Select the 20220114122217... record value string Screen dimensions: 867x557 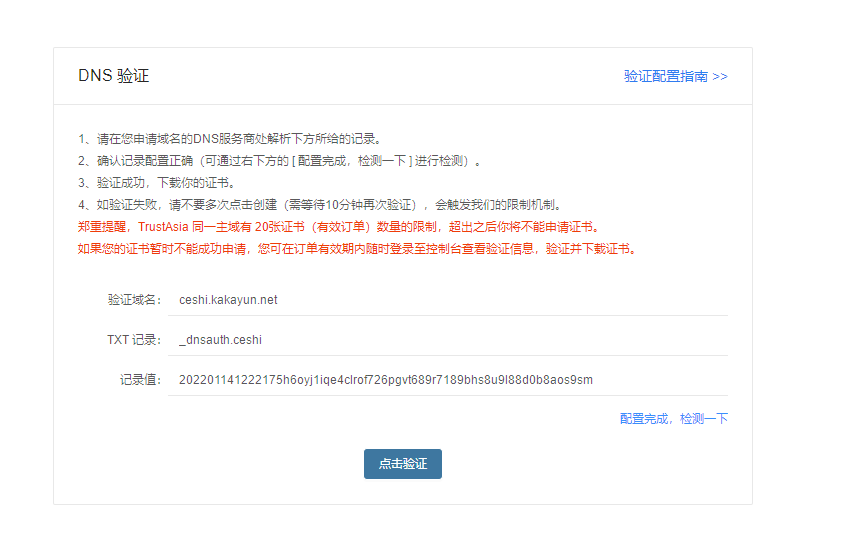[x=385, y=379]
